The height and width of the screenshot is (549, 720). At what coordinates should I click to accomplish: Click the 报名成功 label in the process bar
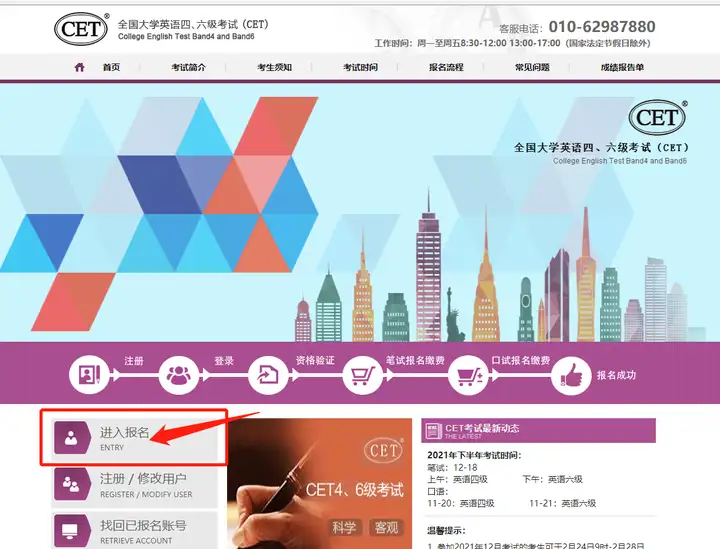pos(616,375)
